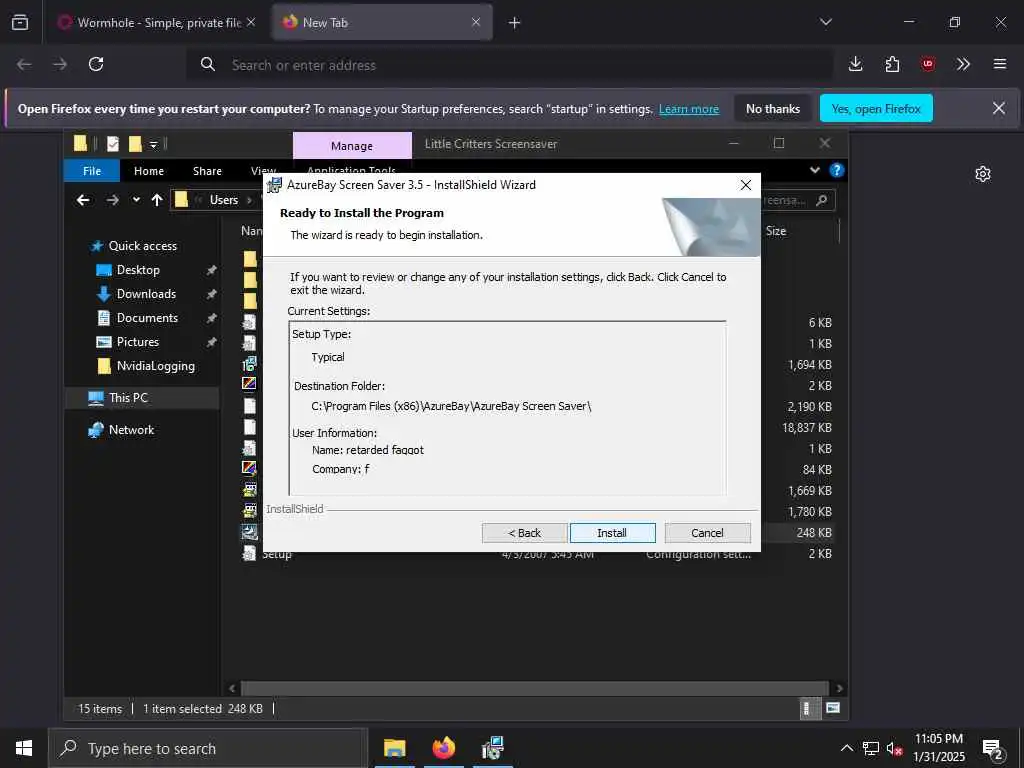1024x768 pixels.
Task: Open Explorer help question mark icon
Action: pos(837,170)
